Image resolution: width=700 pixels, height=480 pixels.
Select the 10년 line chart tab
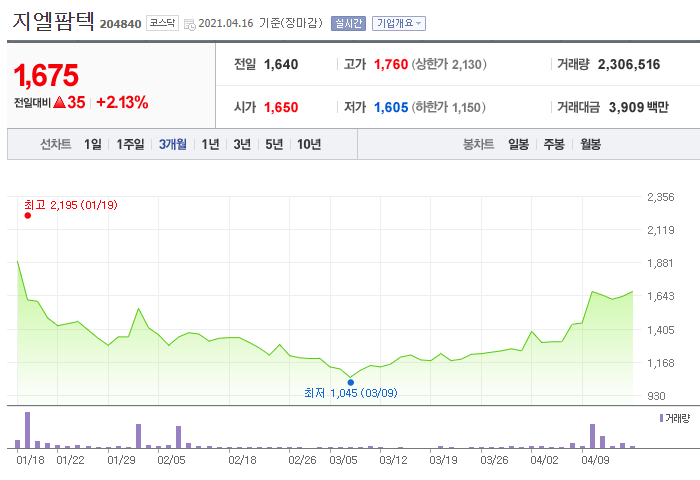[x=309, y=144]
